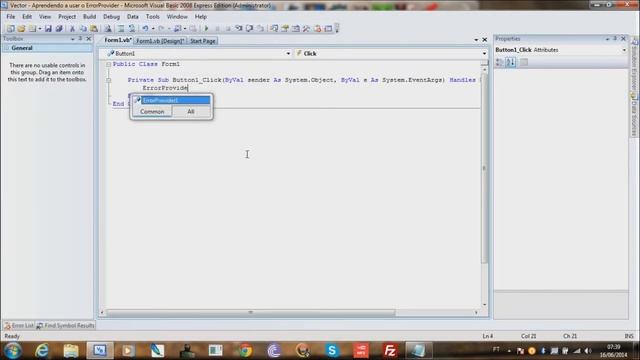Toggle auto-hide pin on Properties panel

pyautogui.click(x=615, y=38)
